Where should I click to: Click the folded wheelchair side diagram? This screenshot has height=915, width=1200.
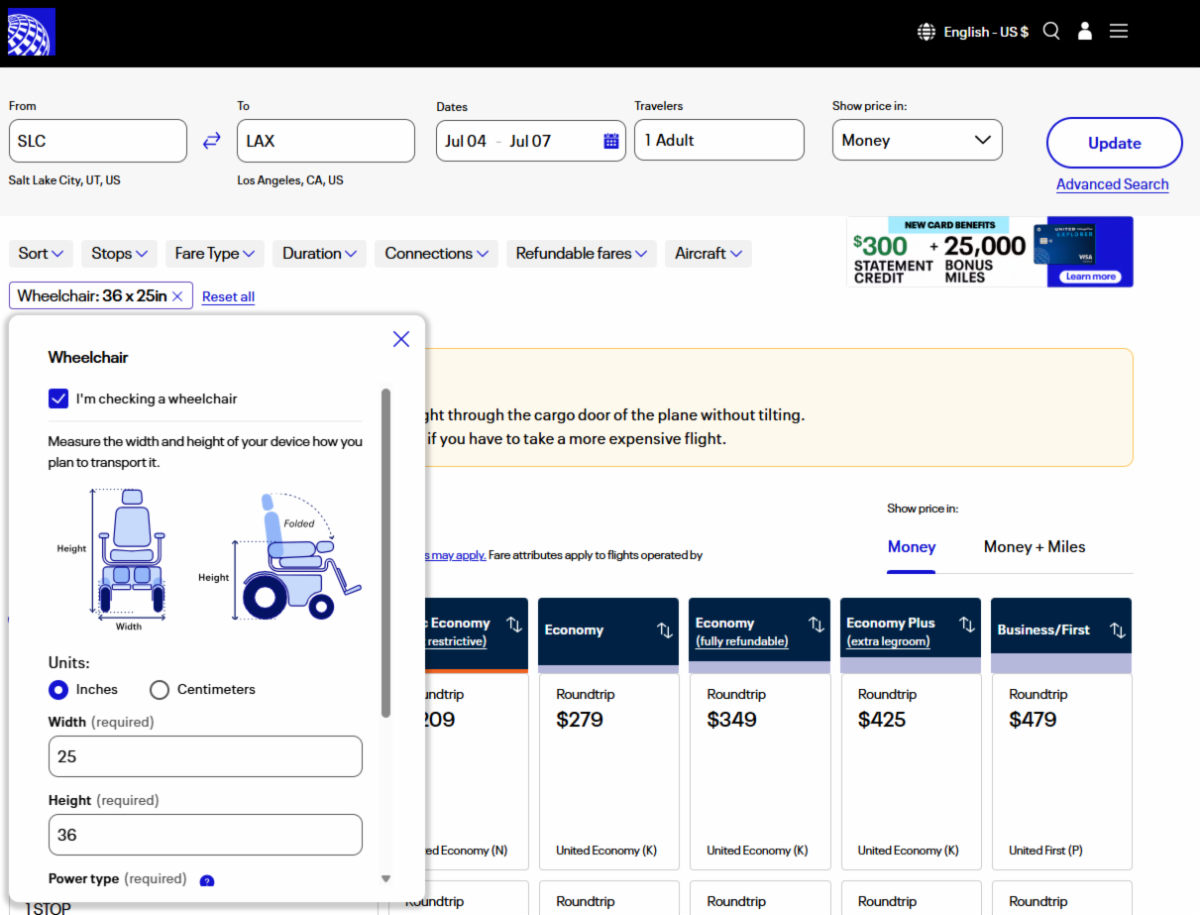(x=281, y=556)
